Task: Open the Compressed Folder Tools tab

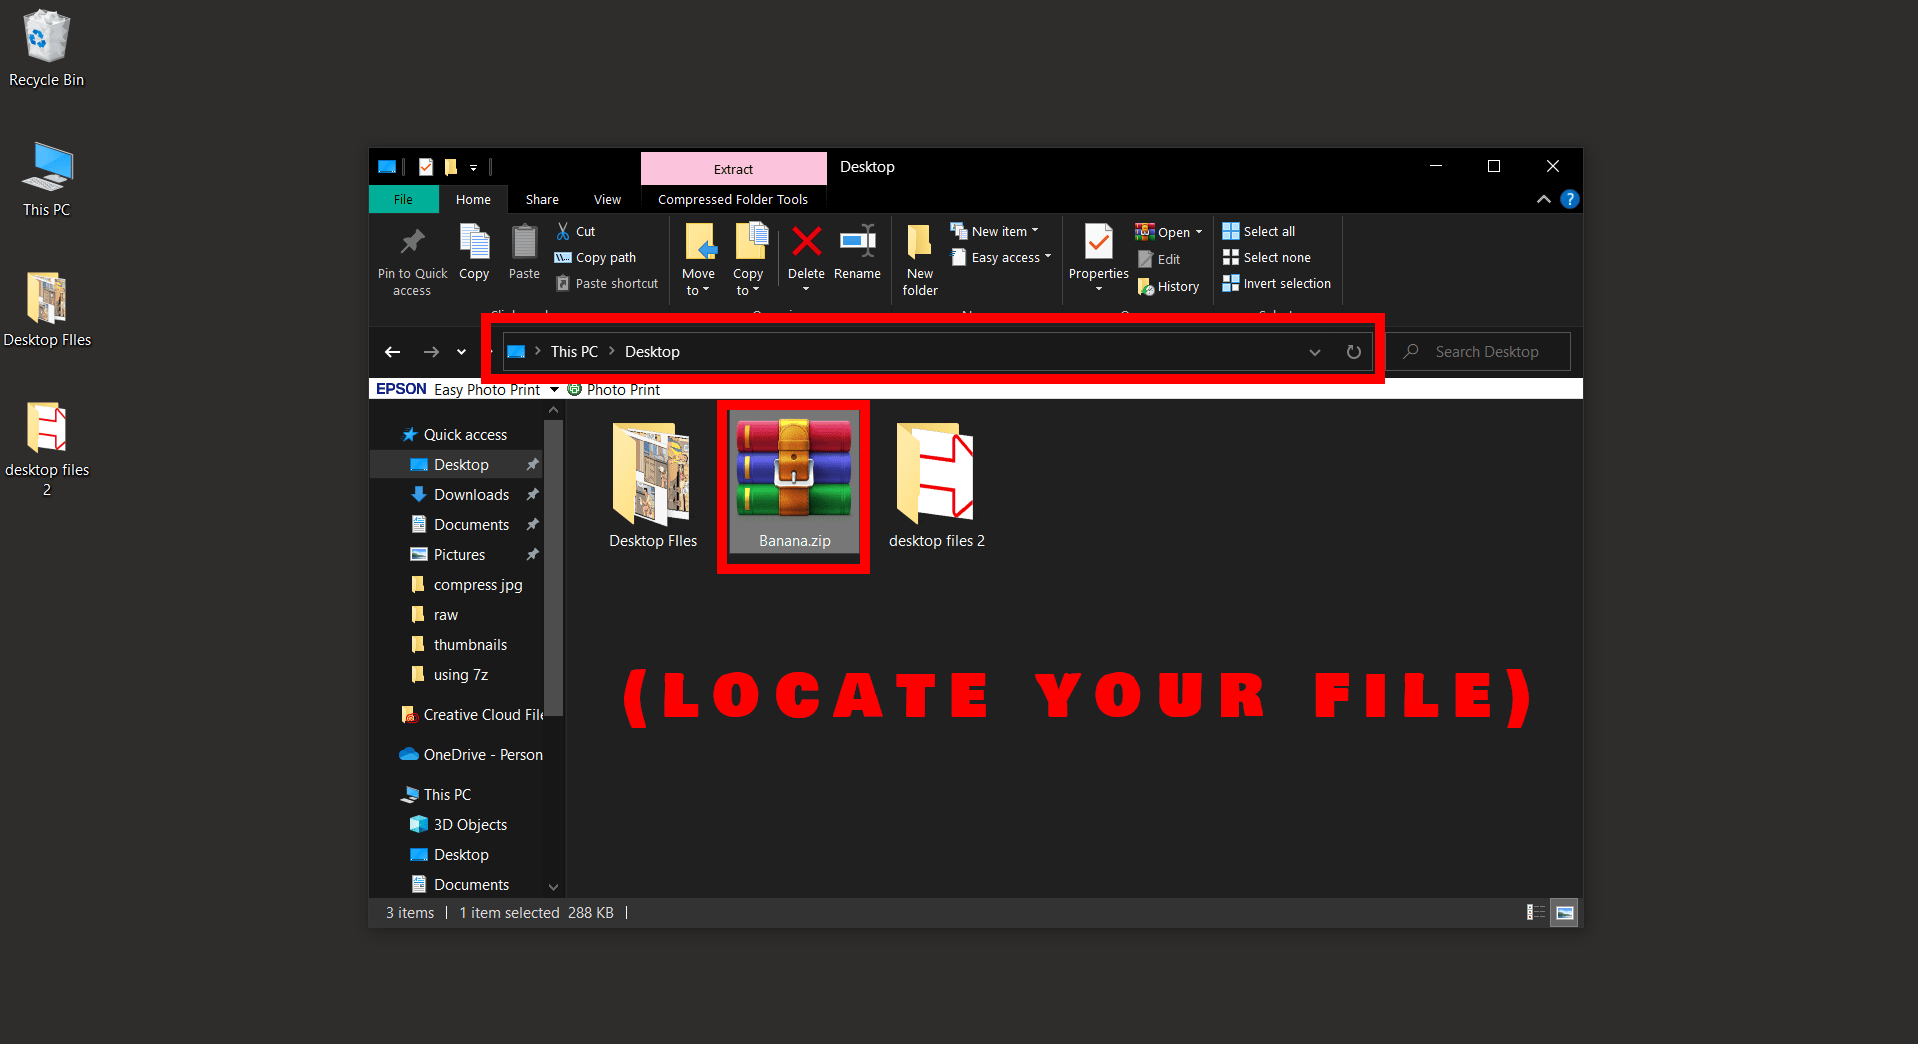Action: pyautogui.click(x=733, y=199)
